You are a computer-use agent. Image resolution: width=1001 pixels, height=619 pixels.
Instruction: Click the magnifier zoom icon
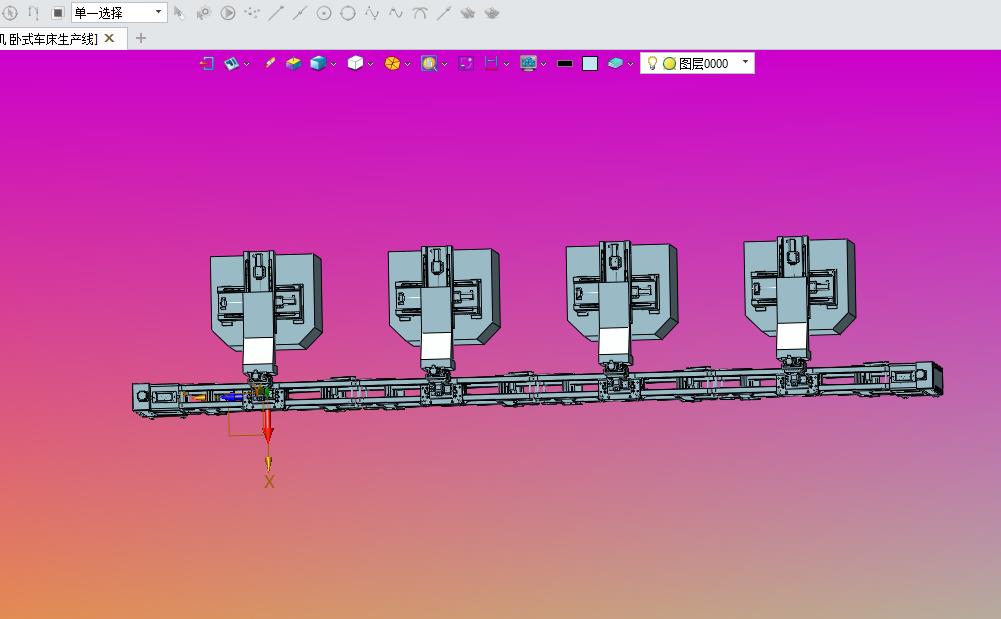click(429, 63)
